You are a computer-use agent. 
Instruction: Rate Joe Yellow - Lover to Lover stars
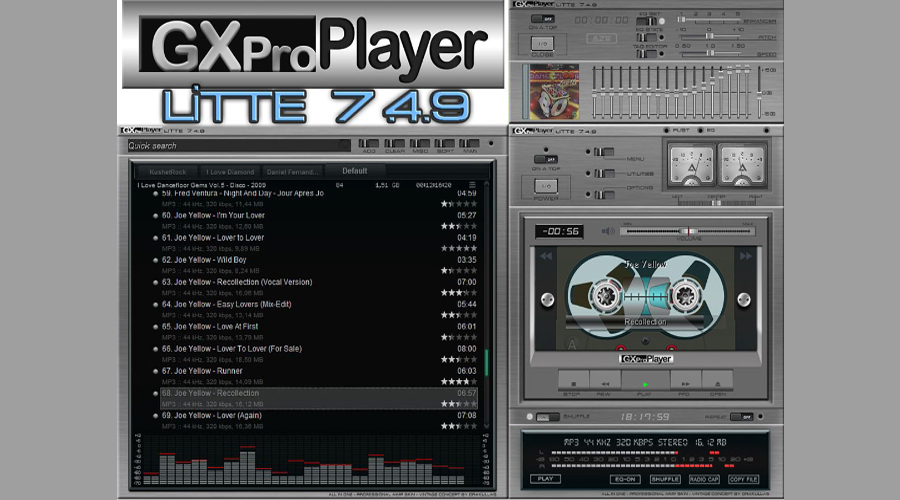click(x=459, y=249)
